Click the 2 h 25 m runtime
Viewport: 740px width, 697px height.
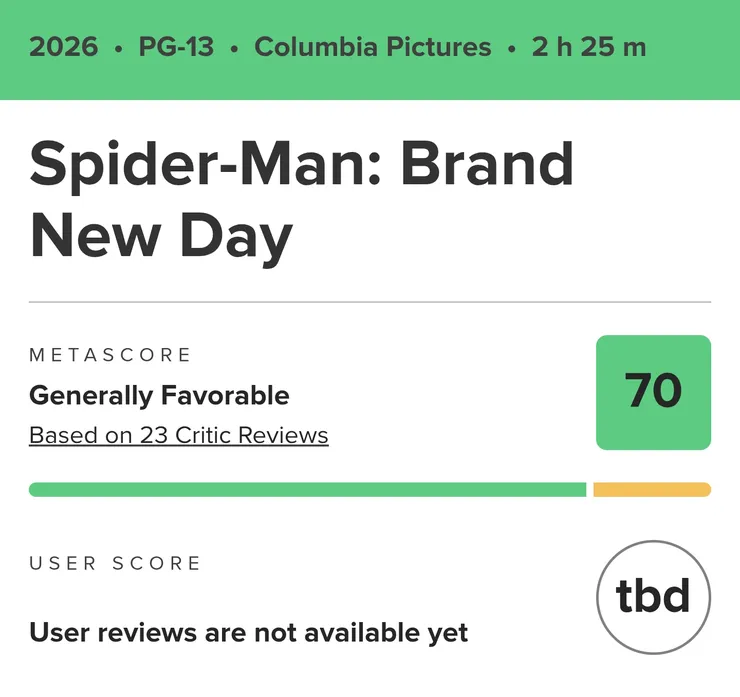coord(589,47)
